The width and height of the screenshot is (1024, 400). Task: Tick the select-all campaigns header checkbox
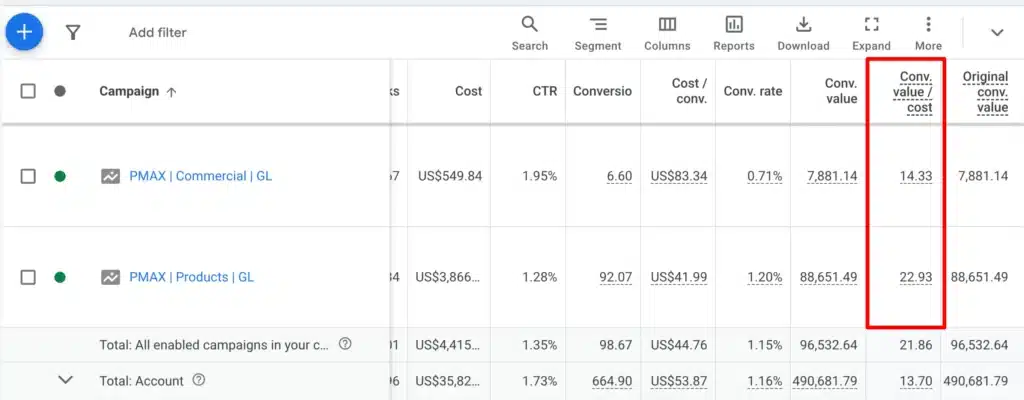[28, 92]
